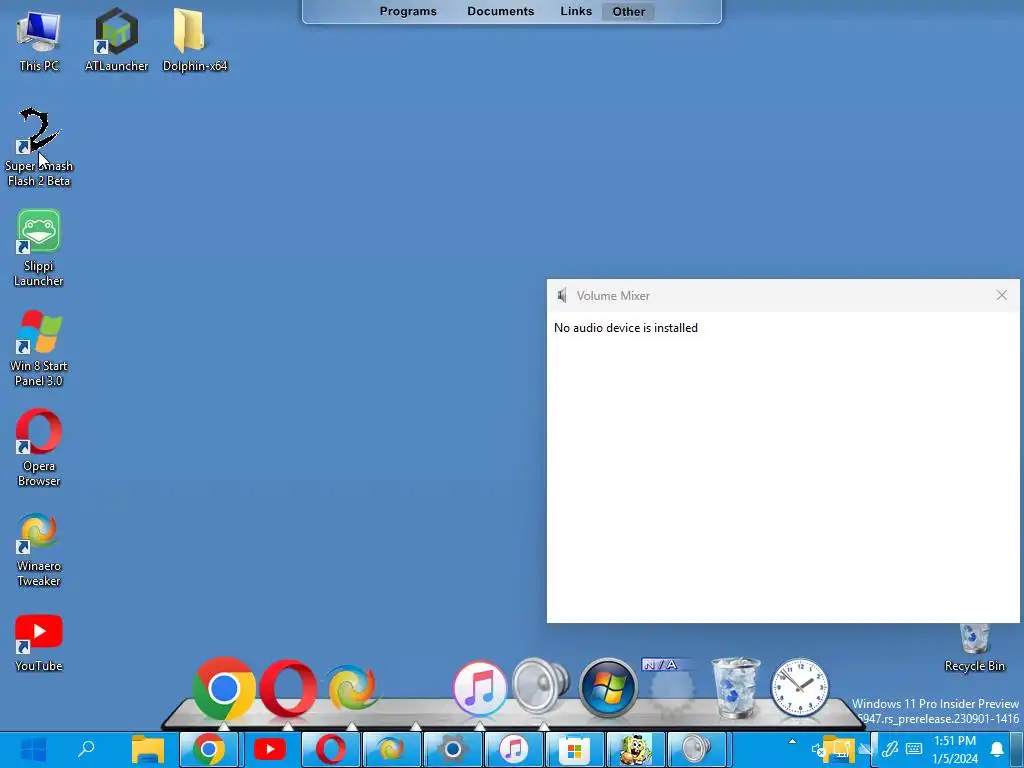Viewport: 1024px width, 768px height.
Task: Switch to Volume Mixer taskbar button
Action: coord(697,749)
